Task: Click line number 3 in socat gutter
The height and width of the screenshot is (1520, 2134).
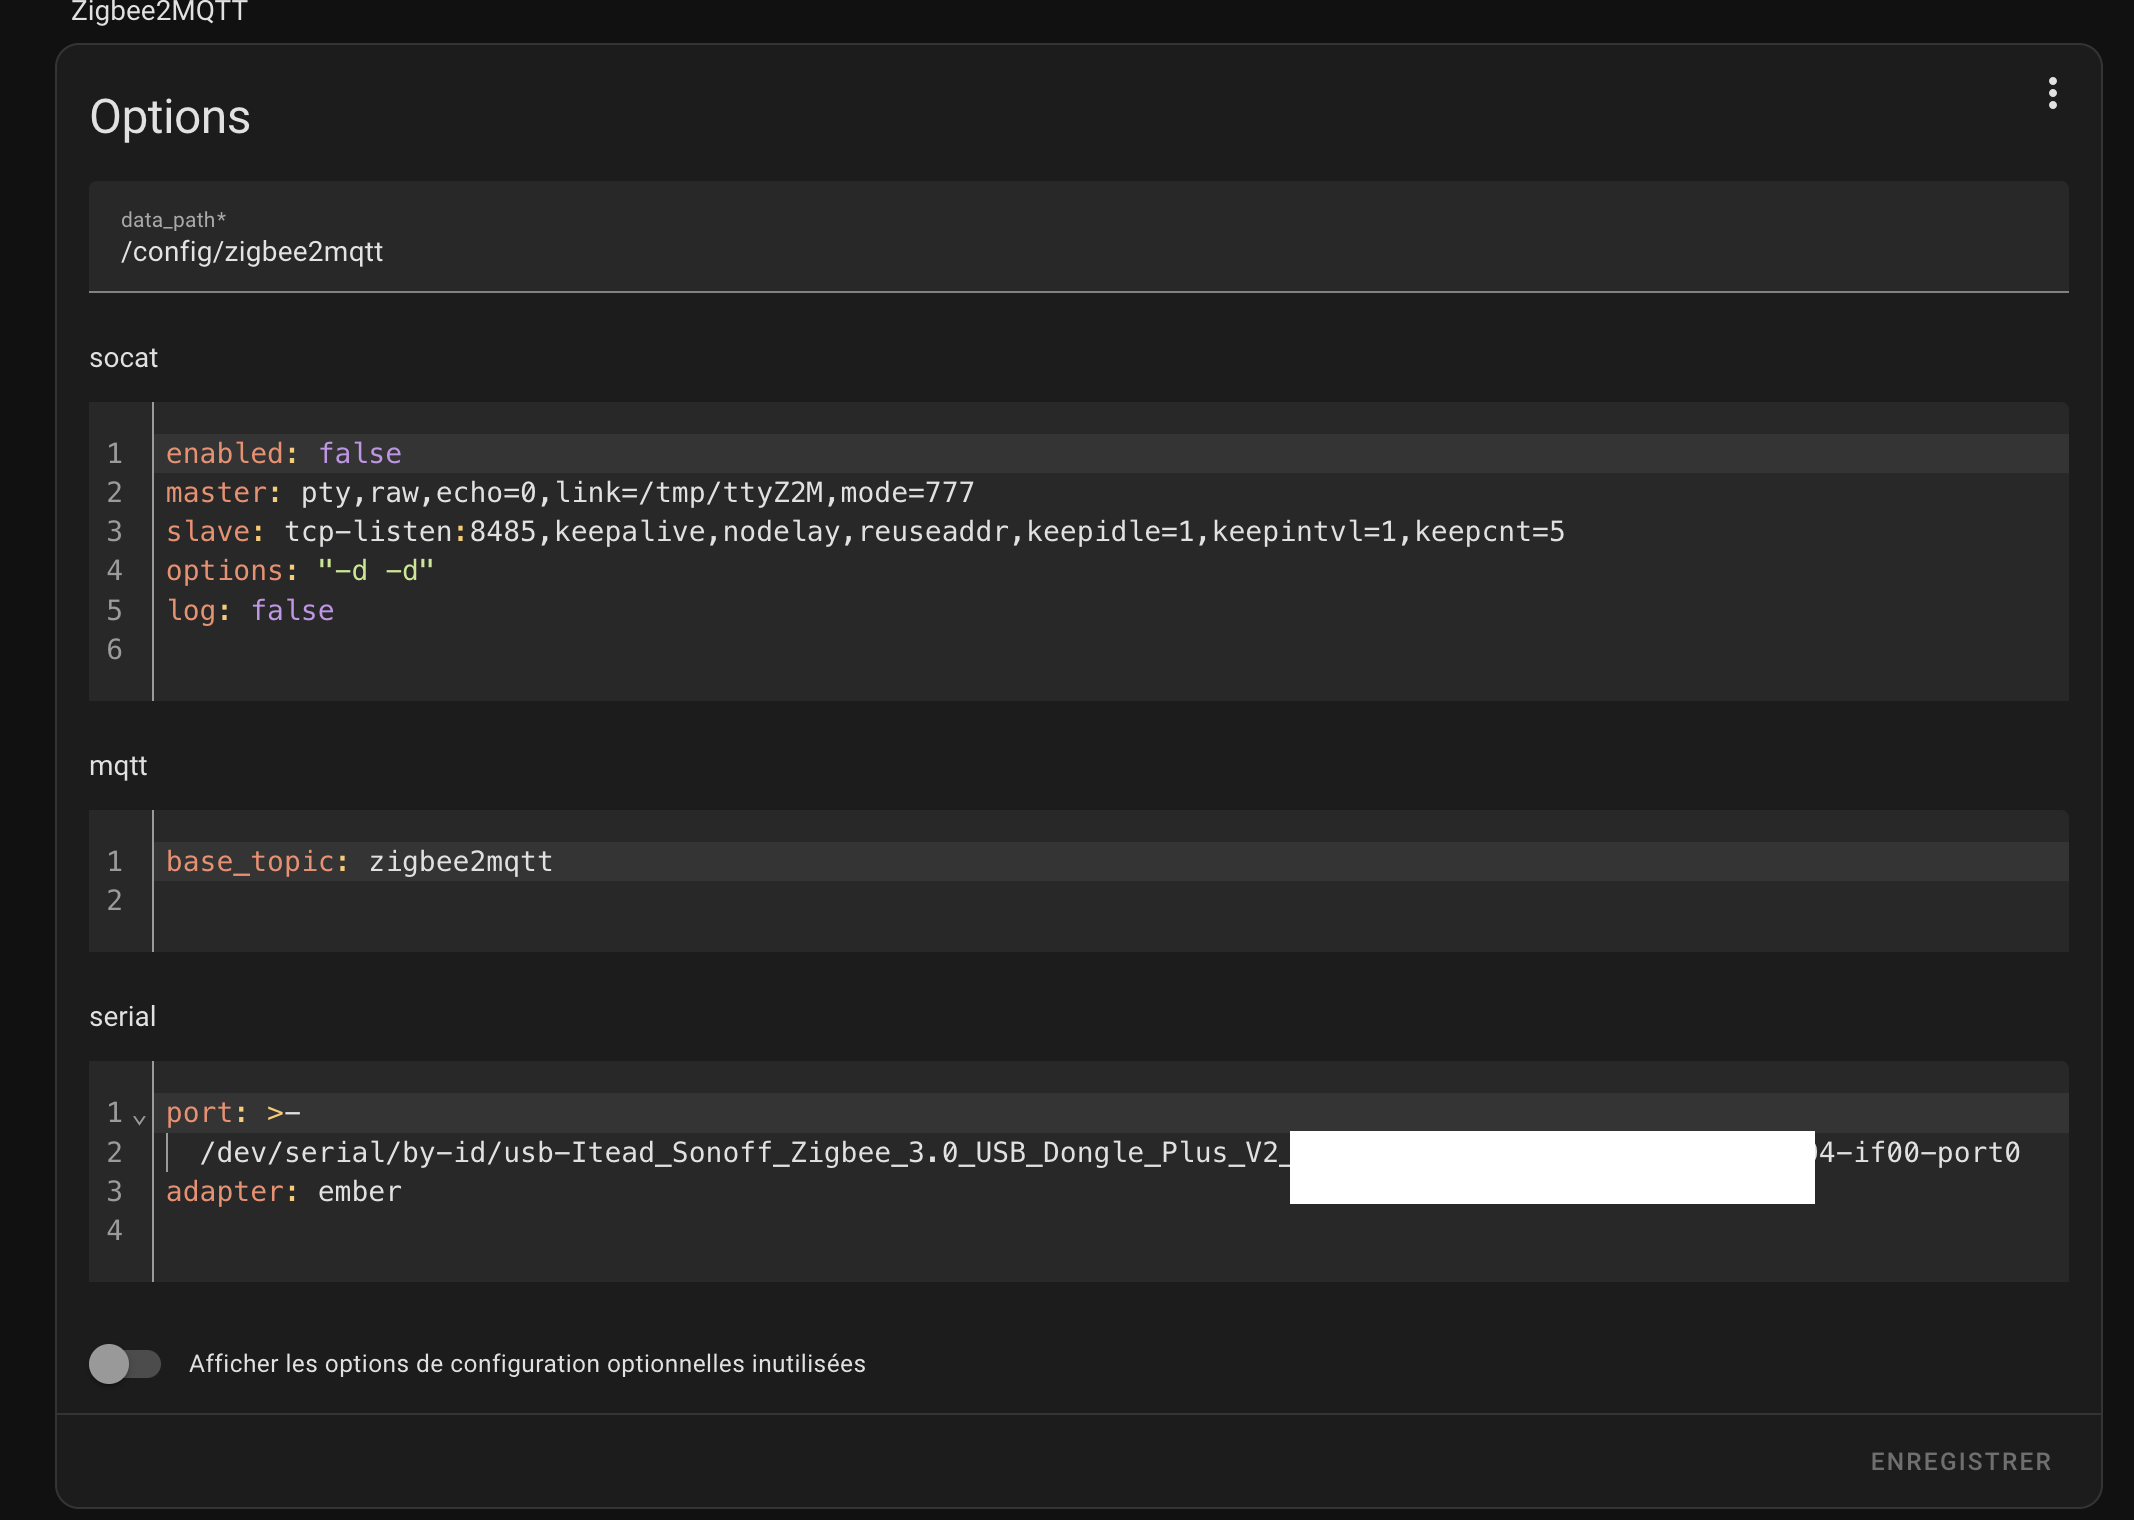Action: coord(115,531)
